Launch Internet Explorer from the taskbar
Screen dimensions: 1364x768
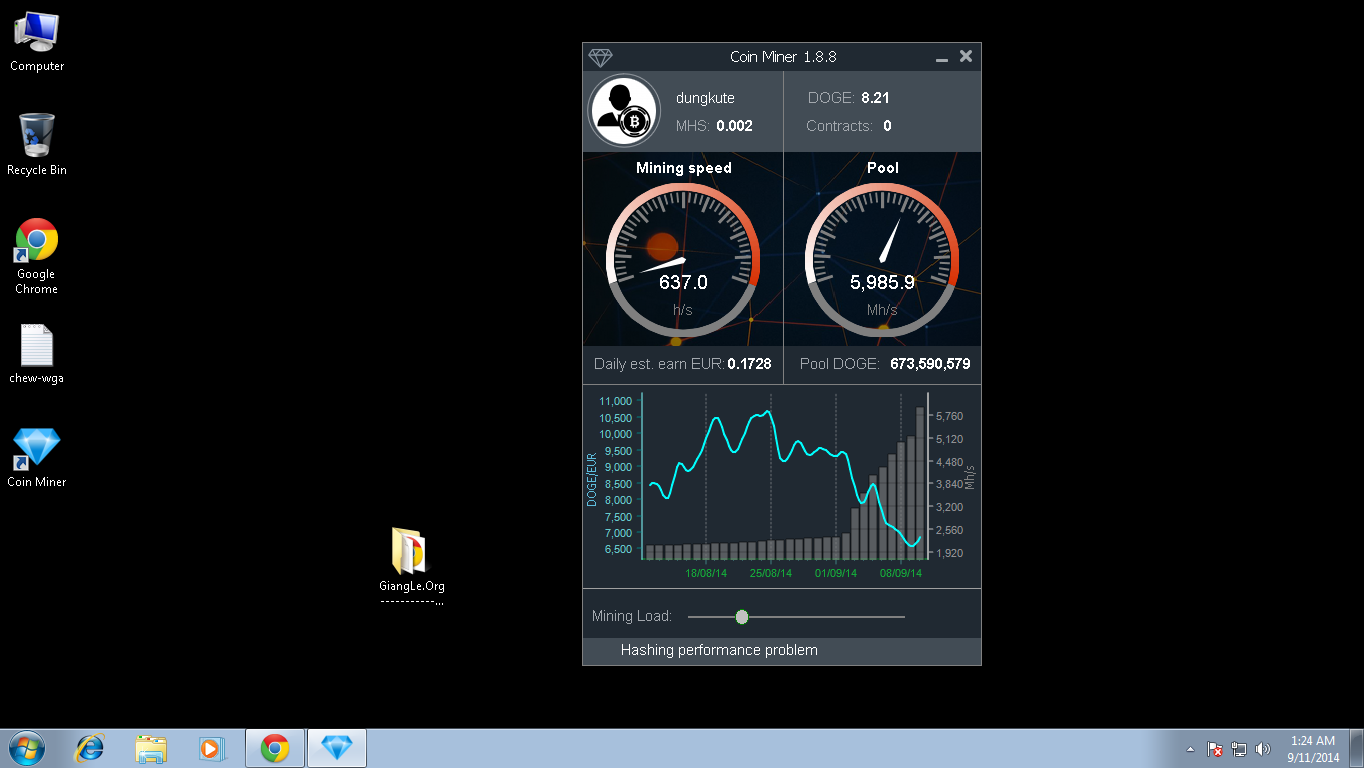[x=91, y=748]
